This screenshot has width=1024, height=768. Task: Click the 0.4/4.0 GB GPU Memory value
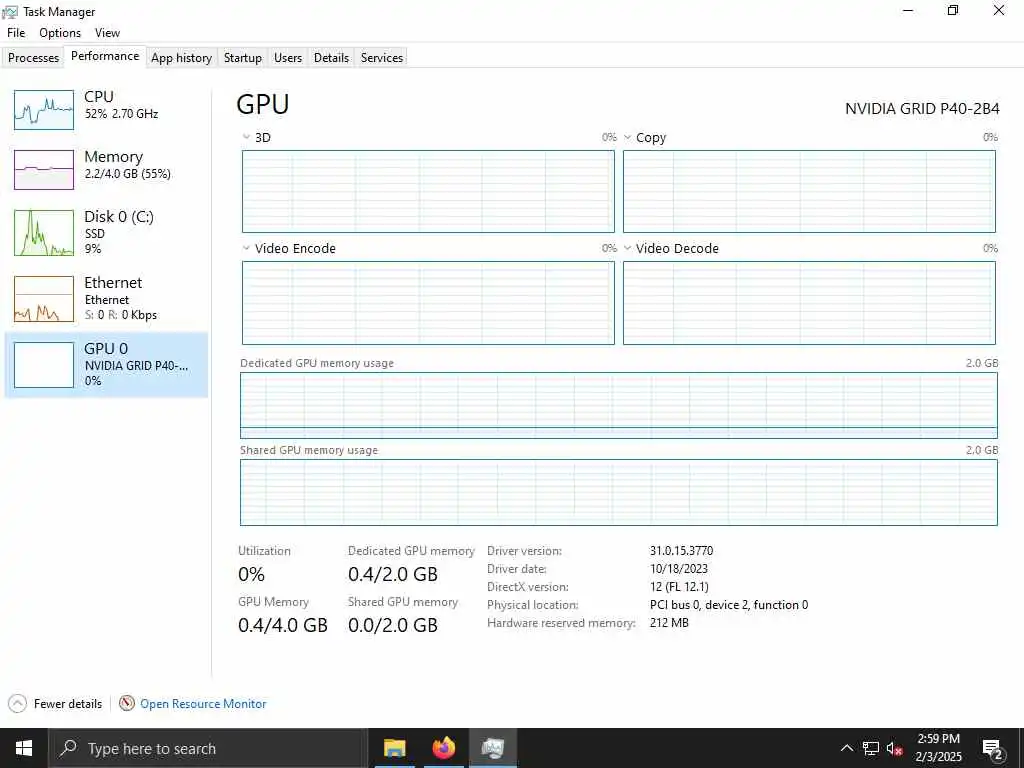click(x=282, y=626)
